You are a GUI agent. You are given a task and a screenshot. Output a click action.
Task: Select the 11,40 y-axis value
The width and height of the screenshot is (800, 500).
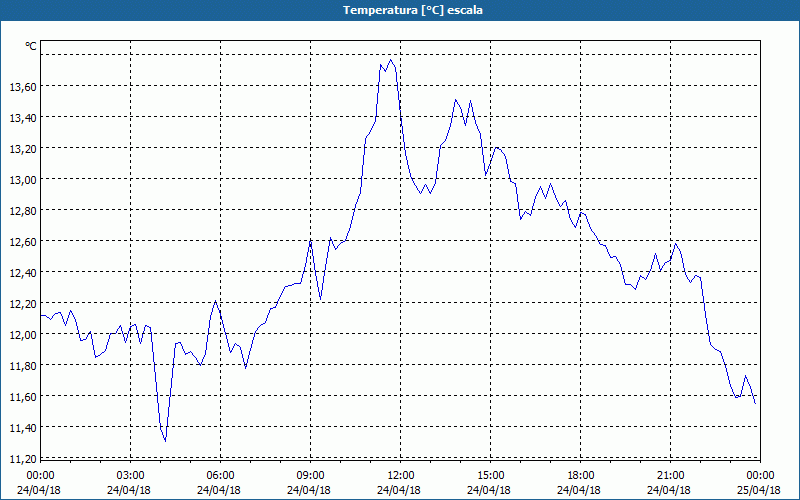click(23, 428)
